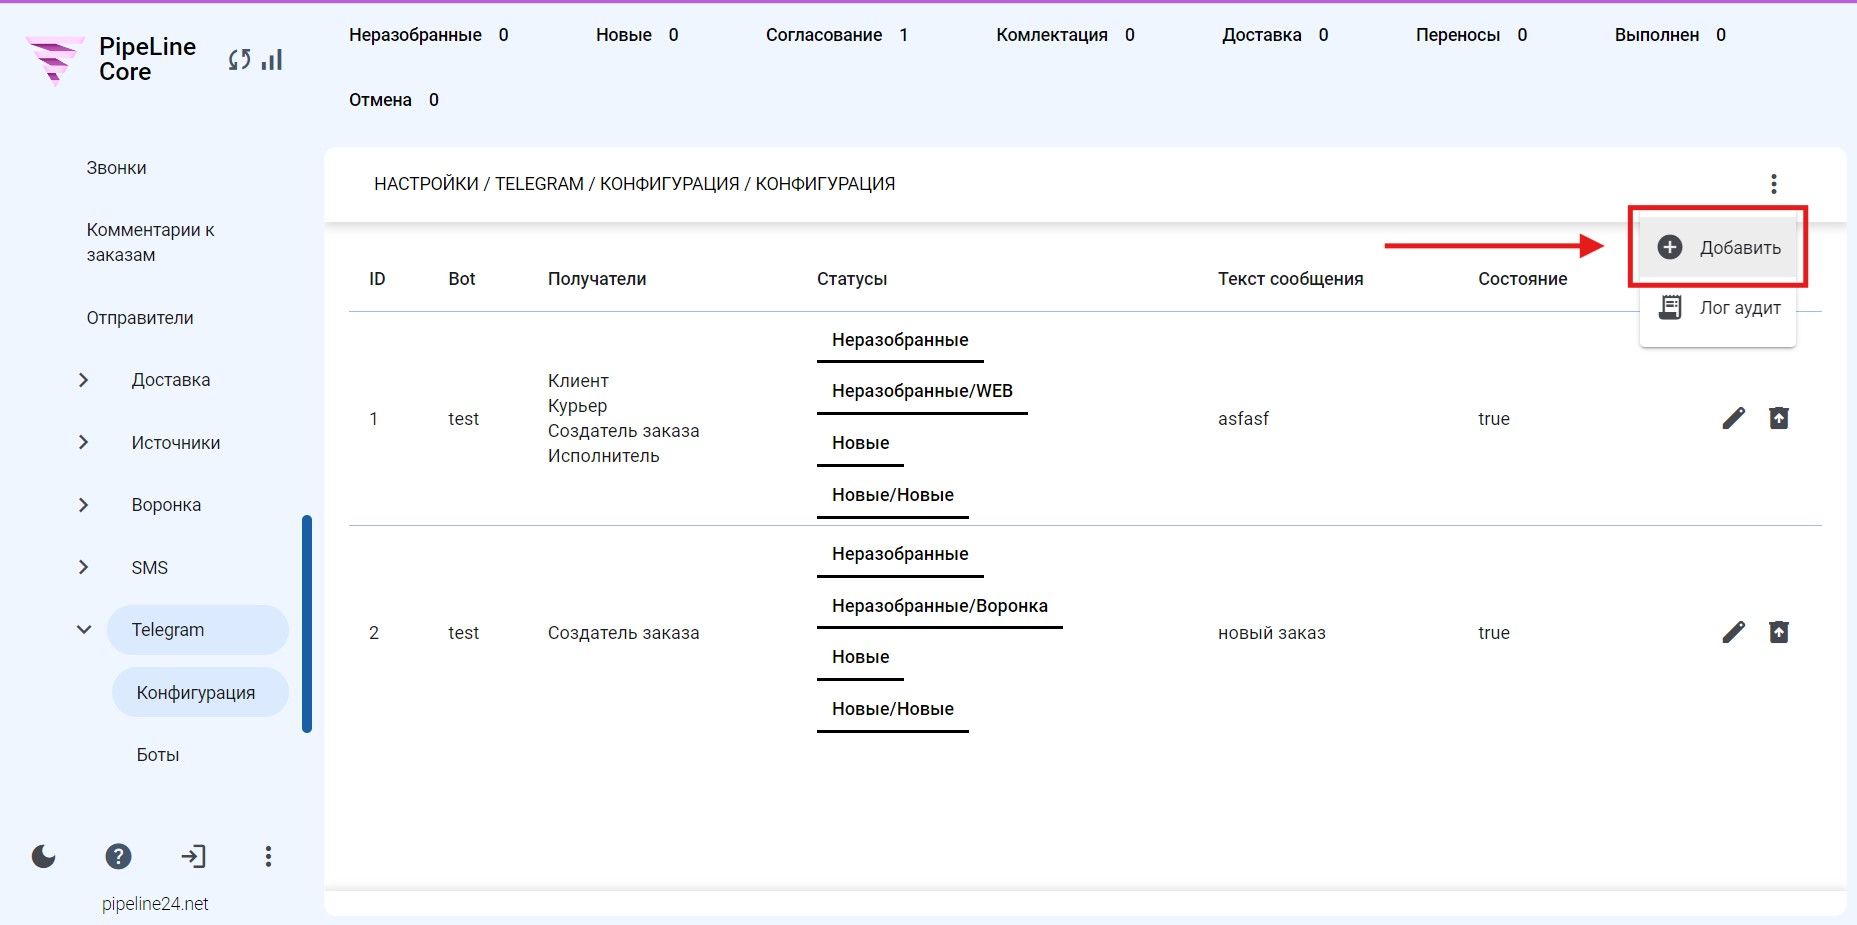Open Комментарии к заказам in sidebar
Viewport: 1857px width, 925px height.
[150, 242]
